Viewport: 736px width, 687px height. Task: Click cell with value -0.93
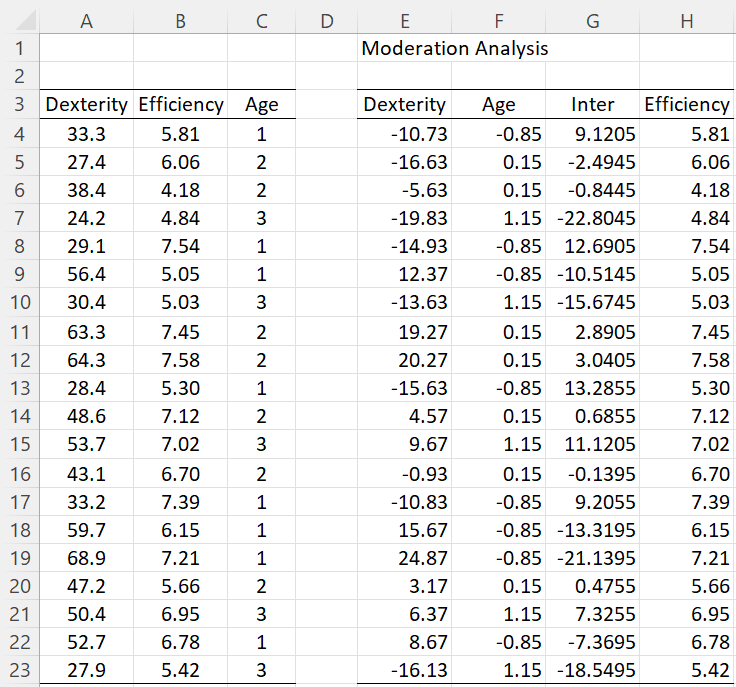click(405, 474)
